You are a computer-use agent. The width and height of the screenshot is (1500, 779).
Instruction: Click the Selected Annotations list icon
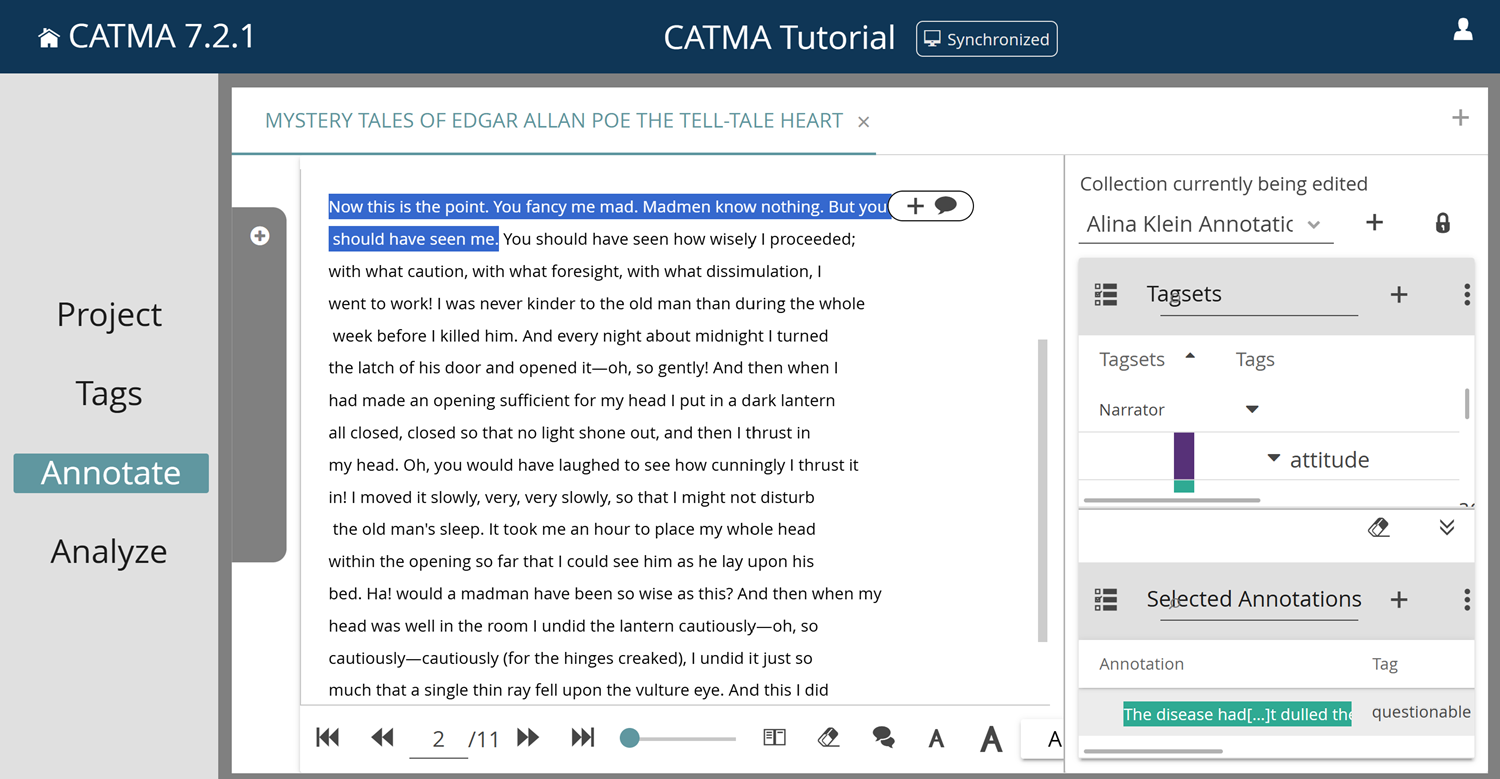coord(1106,599)
